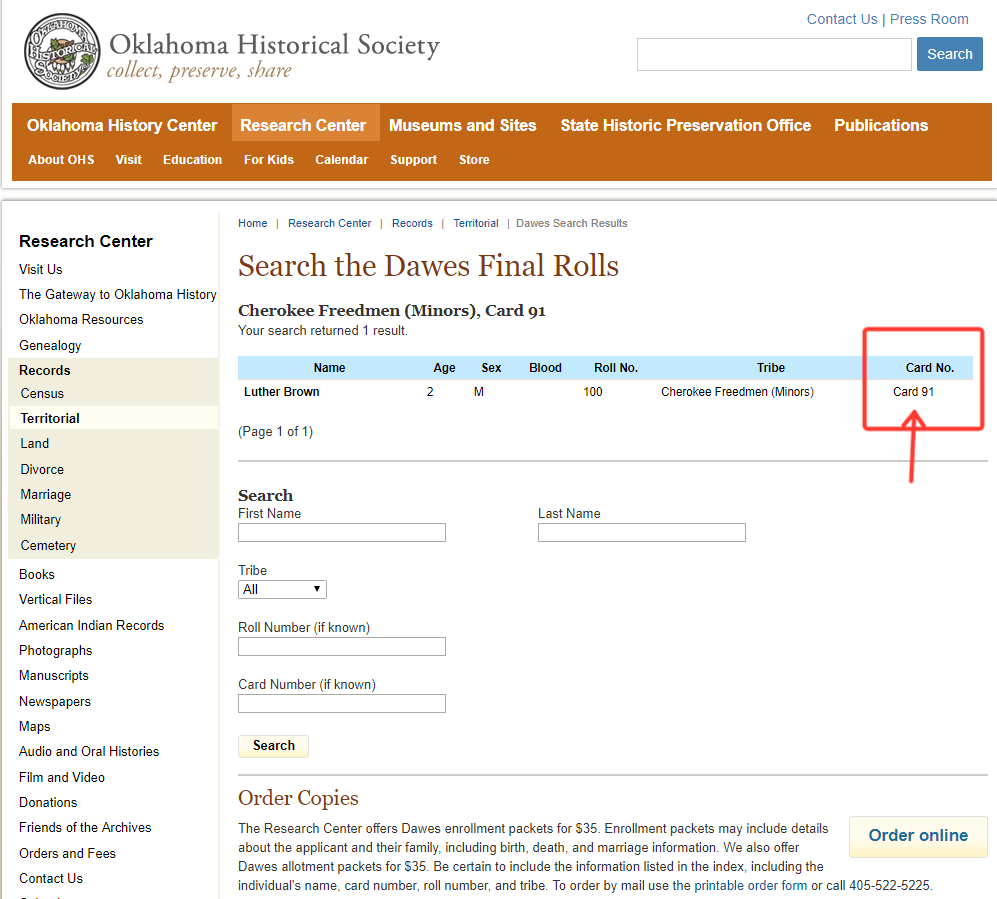997x899 pixels.
Task: Click the Card 91 table cell
Action: [x=913, y=392]
